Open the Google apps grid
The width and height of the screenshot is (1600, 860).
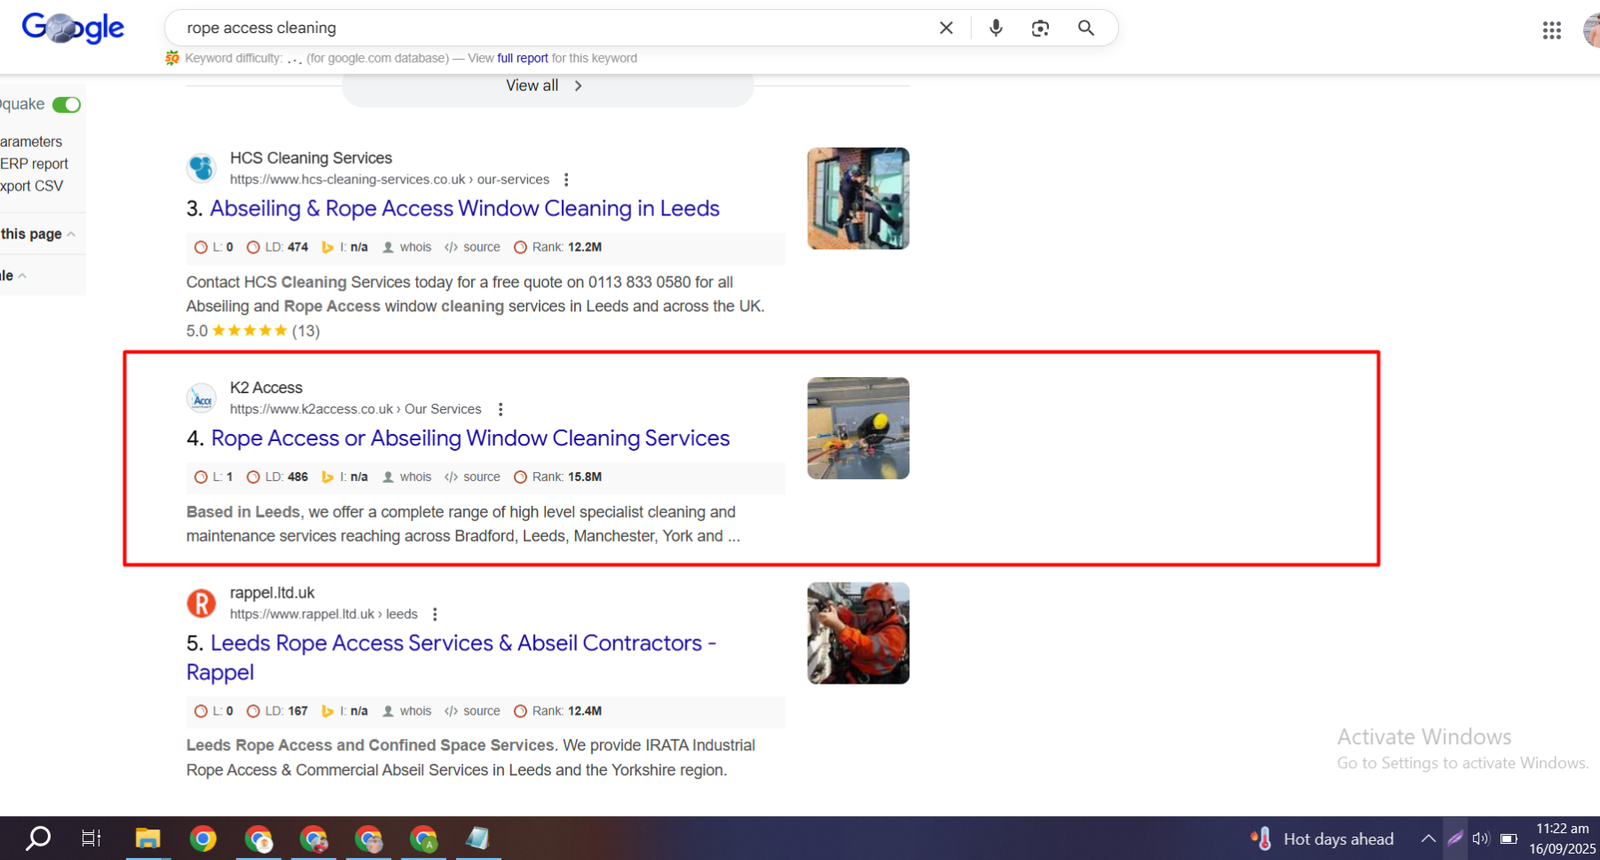click(x=1551, y=30)
